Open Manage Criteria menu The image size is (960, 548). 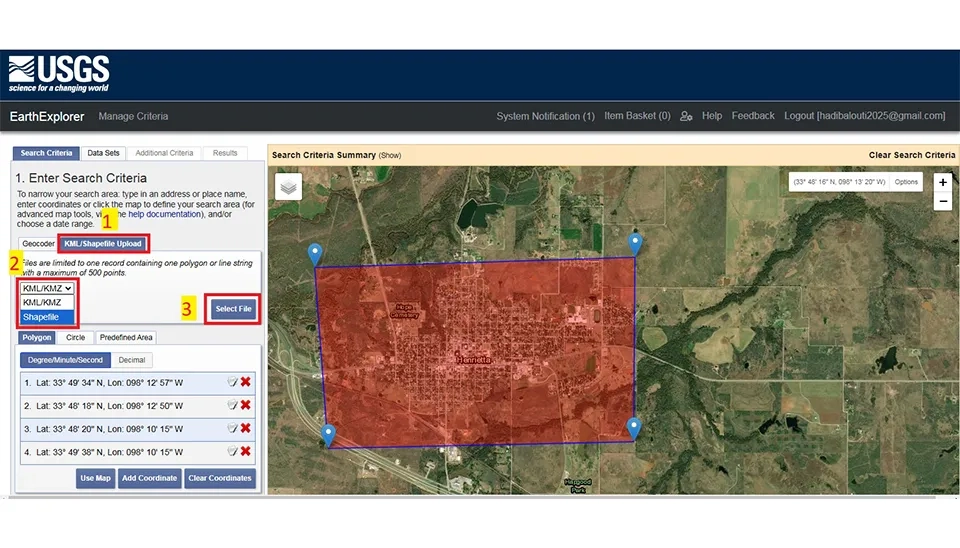(x=133, y=116)
